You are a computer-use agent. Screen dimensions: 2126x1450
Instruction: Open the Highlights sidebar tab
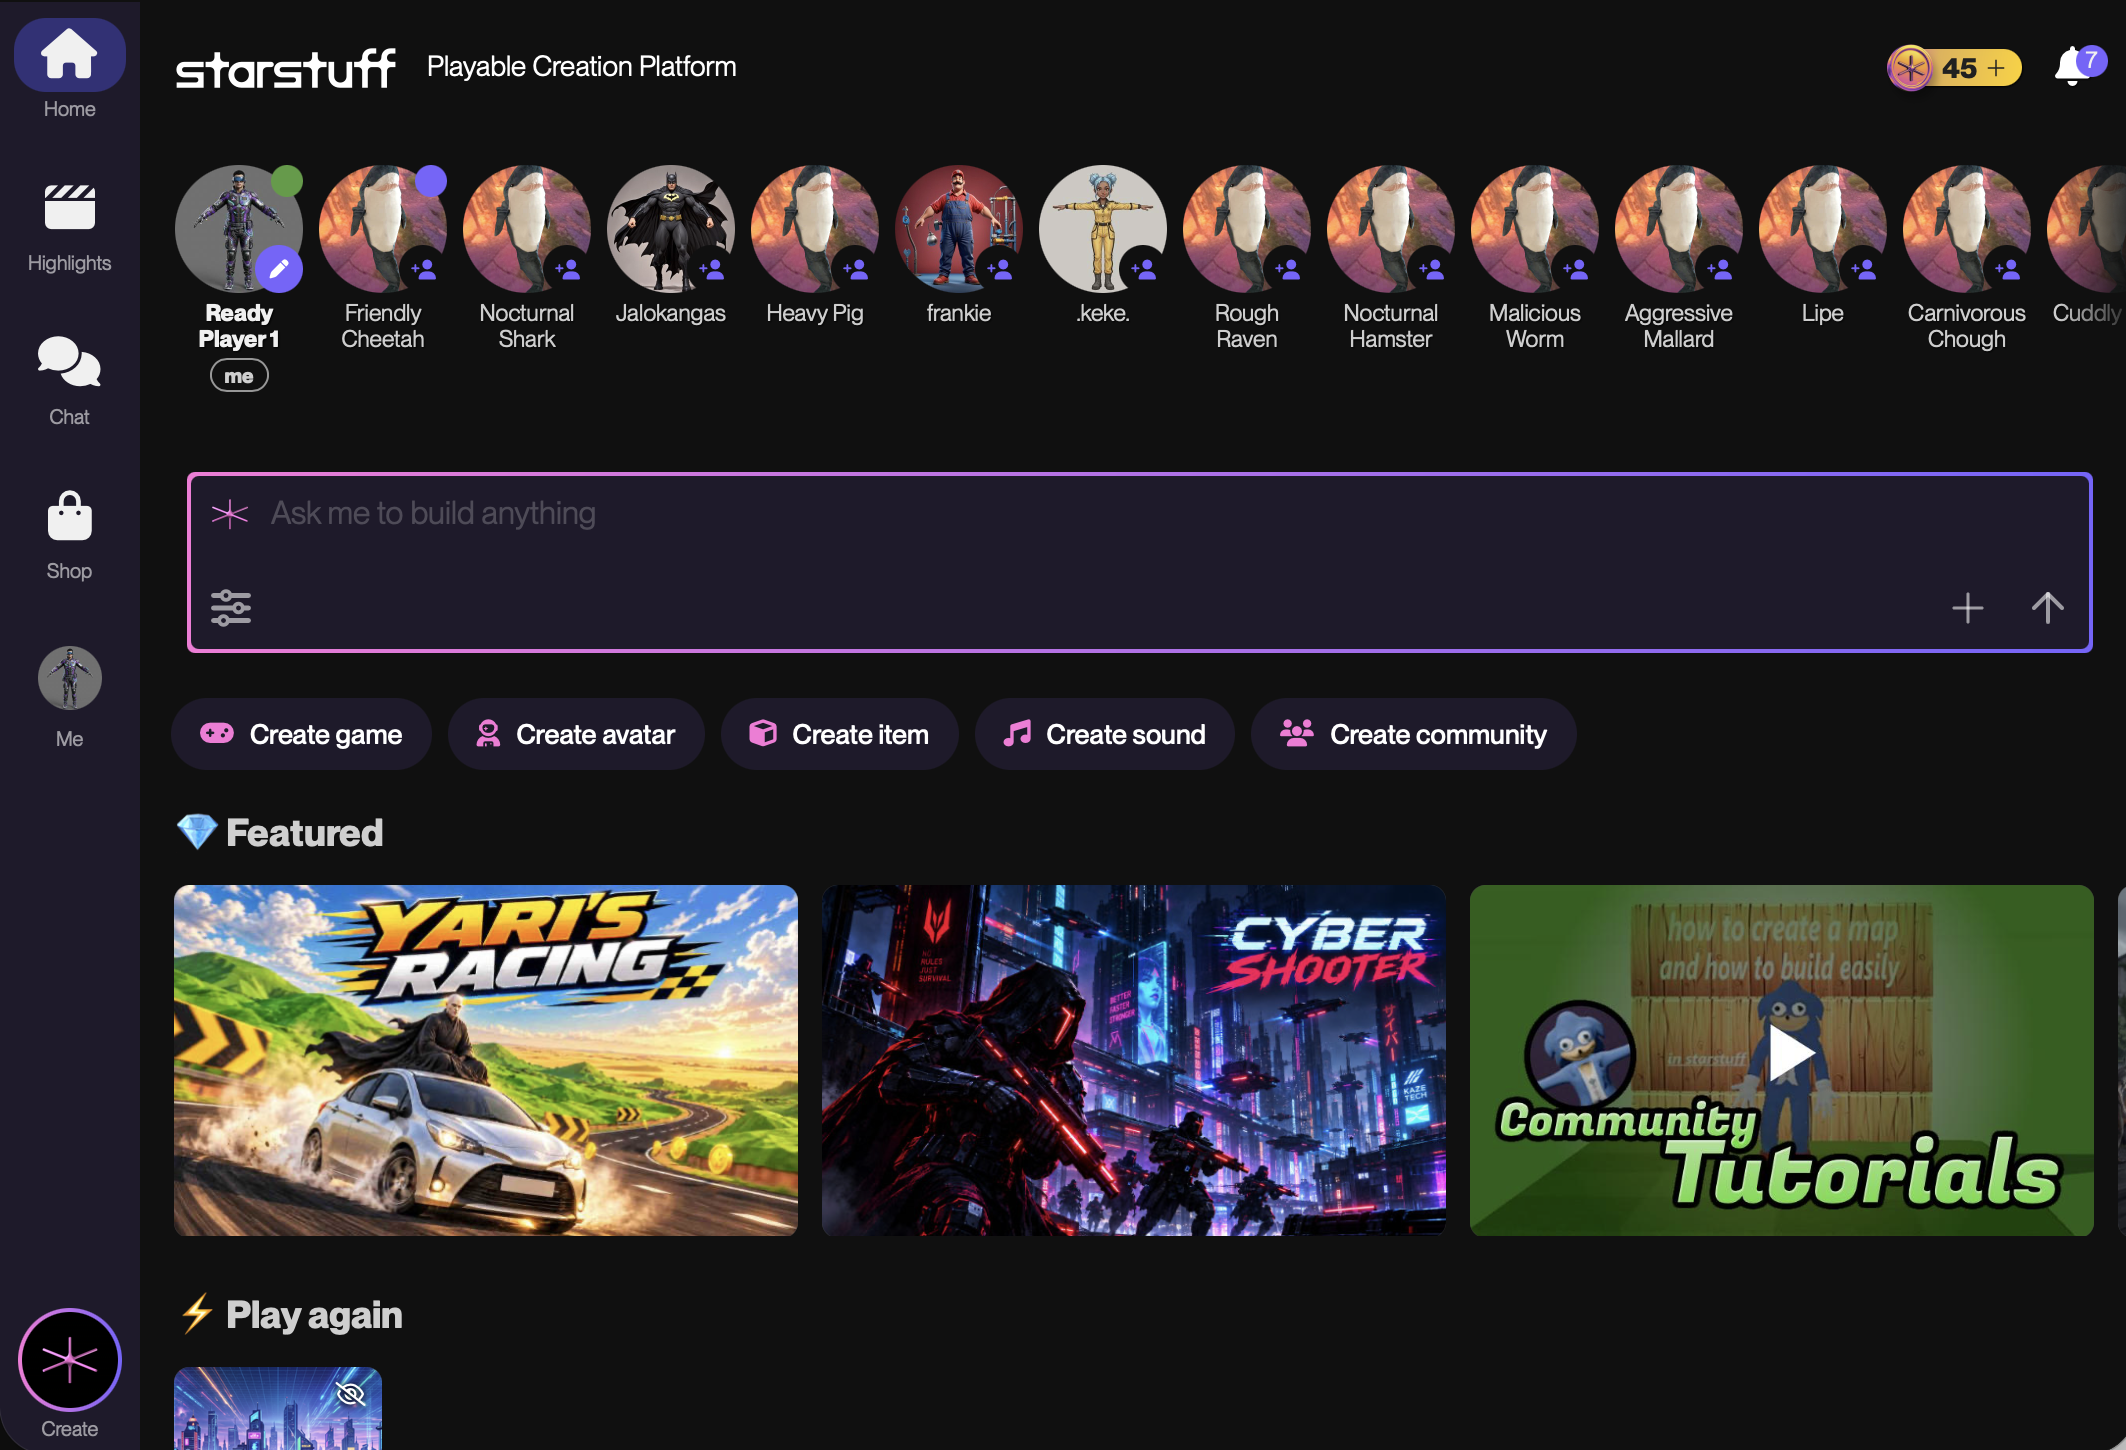[x=69, y=228]
